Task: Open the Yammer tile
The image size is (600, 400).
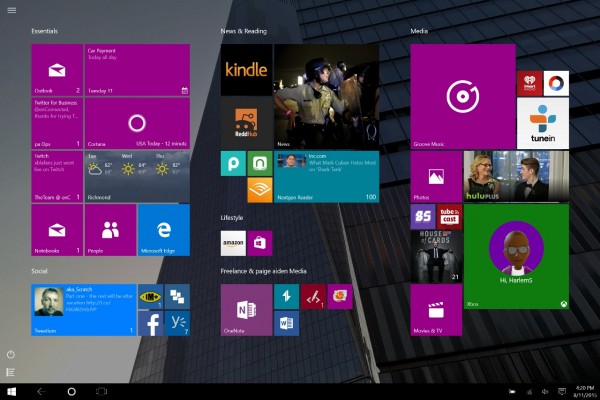Action: pos(177,323)
